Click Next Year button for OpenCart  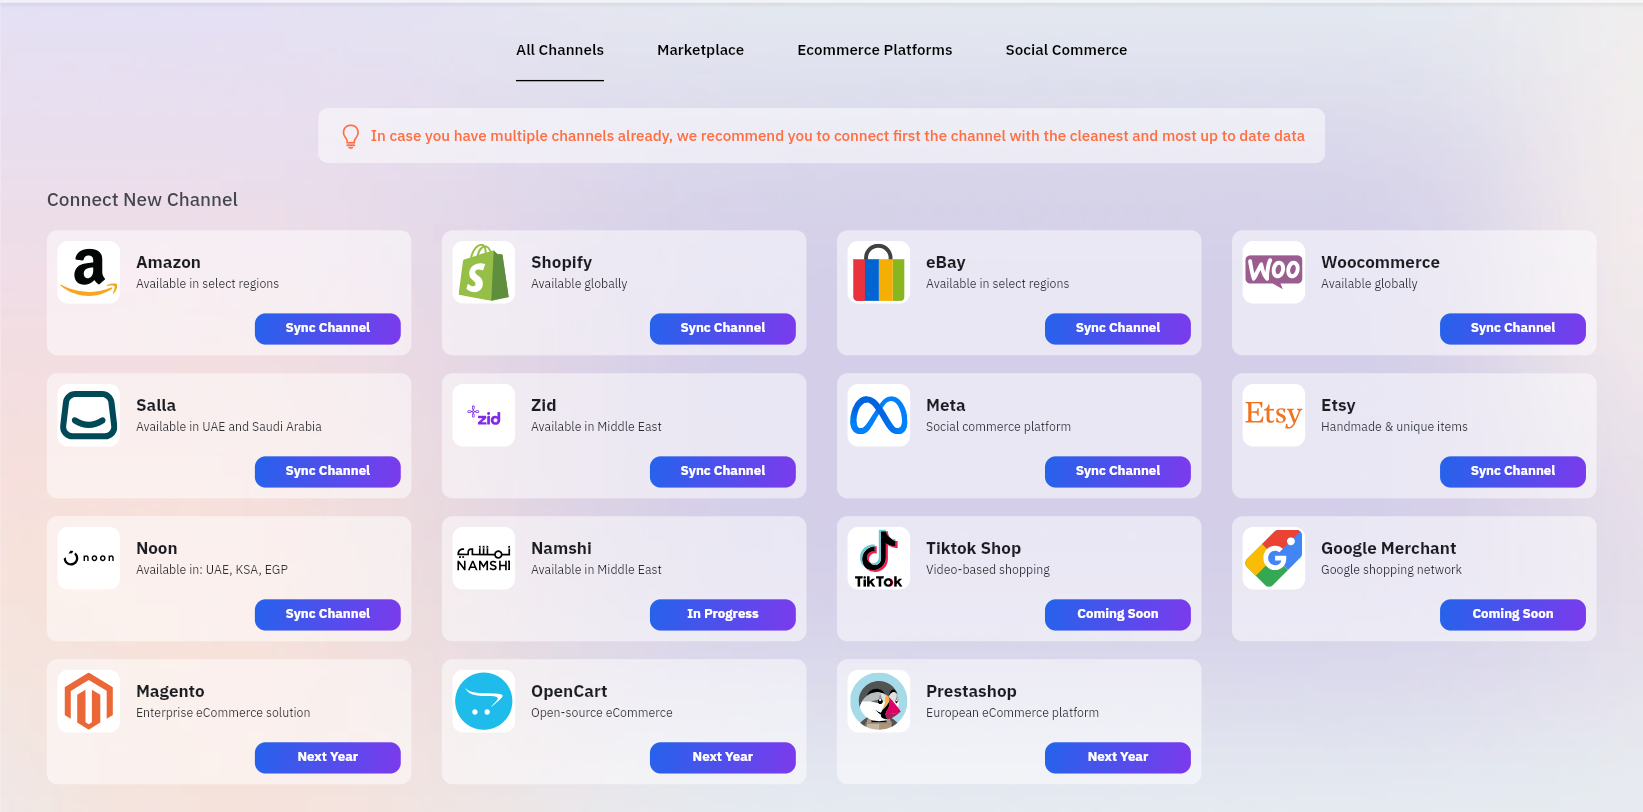(x=722, y=757)
